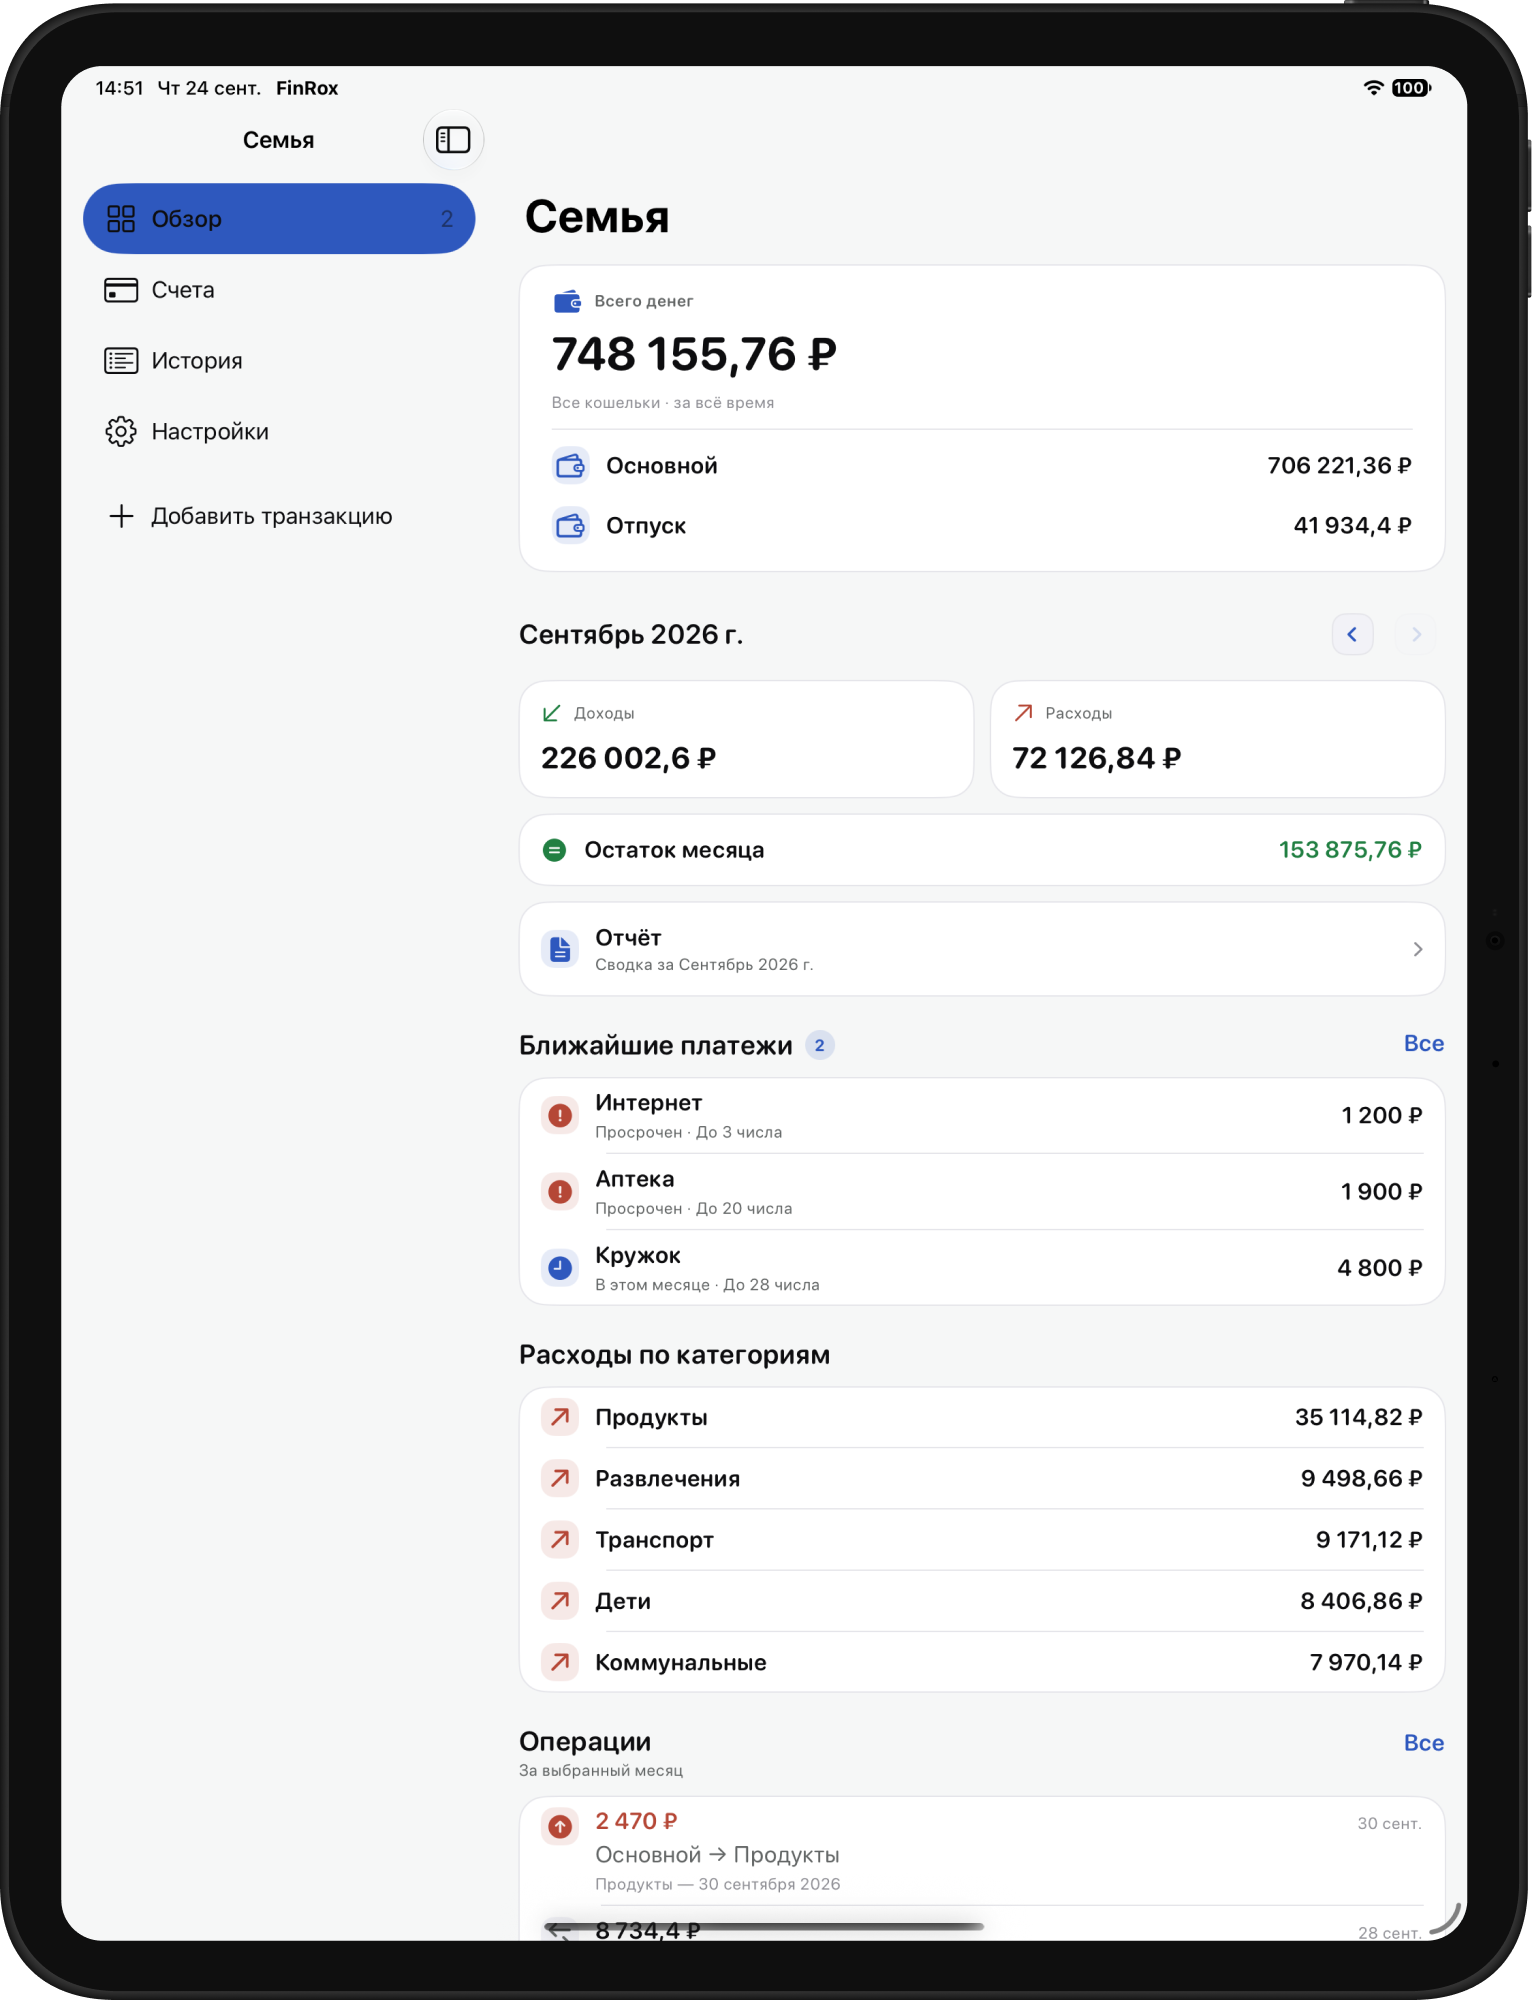Open the 2 470 ₽ Продукты transaction
Image resolution: width=1532 pixels, height=2000 pixels.
pyautogui.click(x=982, y=1852)
